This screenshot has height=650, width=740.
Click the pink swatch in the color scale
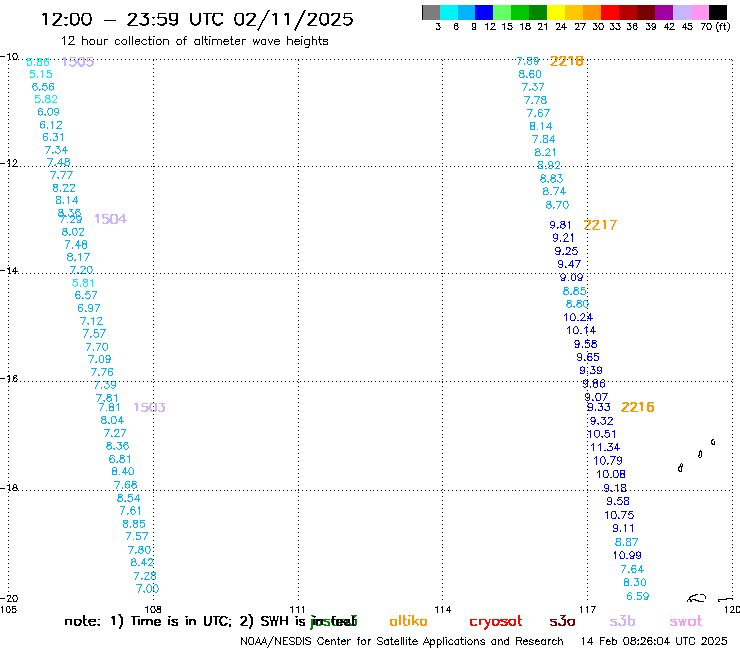pos(700,12)
